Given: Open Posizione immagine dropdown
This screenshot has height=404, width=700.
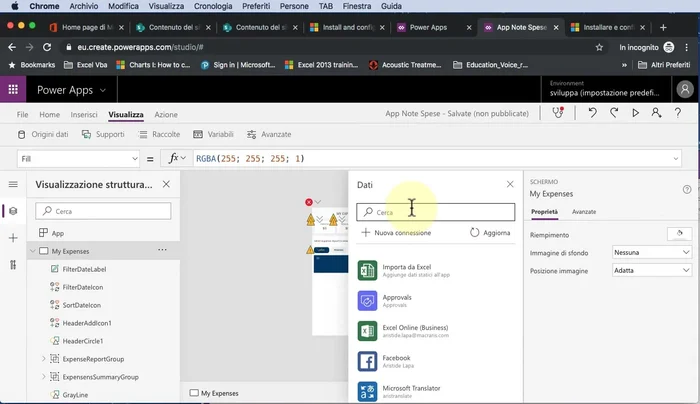Looking at the screenshot, I should (x=652, y=270).
